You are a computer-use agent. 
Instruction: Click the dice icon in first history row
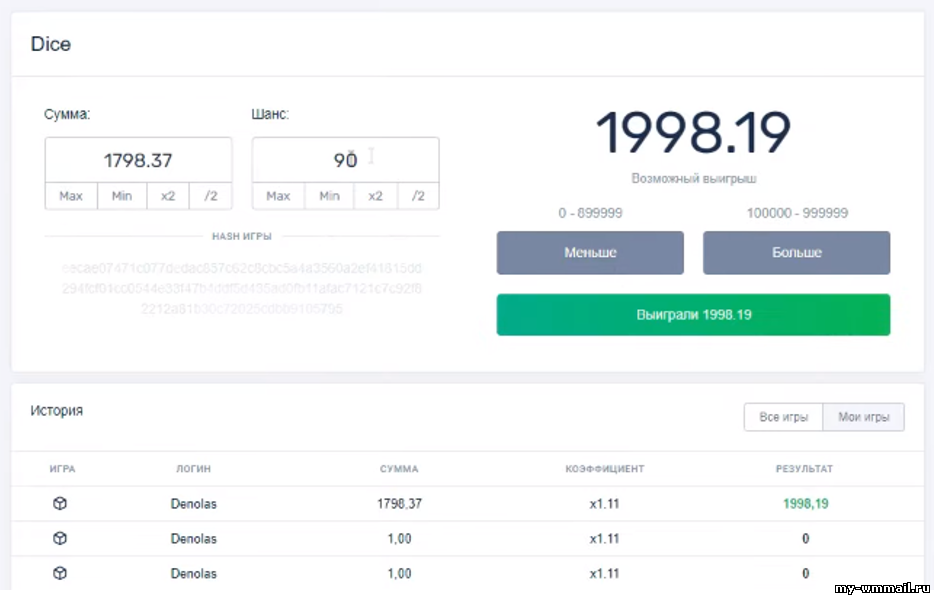pyautogui.click(x=60, y=504)
